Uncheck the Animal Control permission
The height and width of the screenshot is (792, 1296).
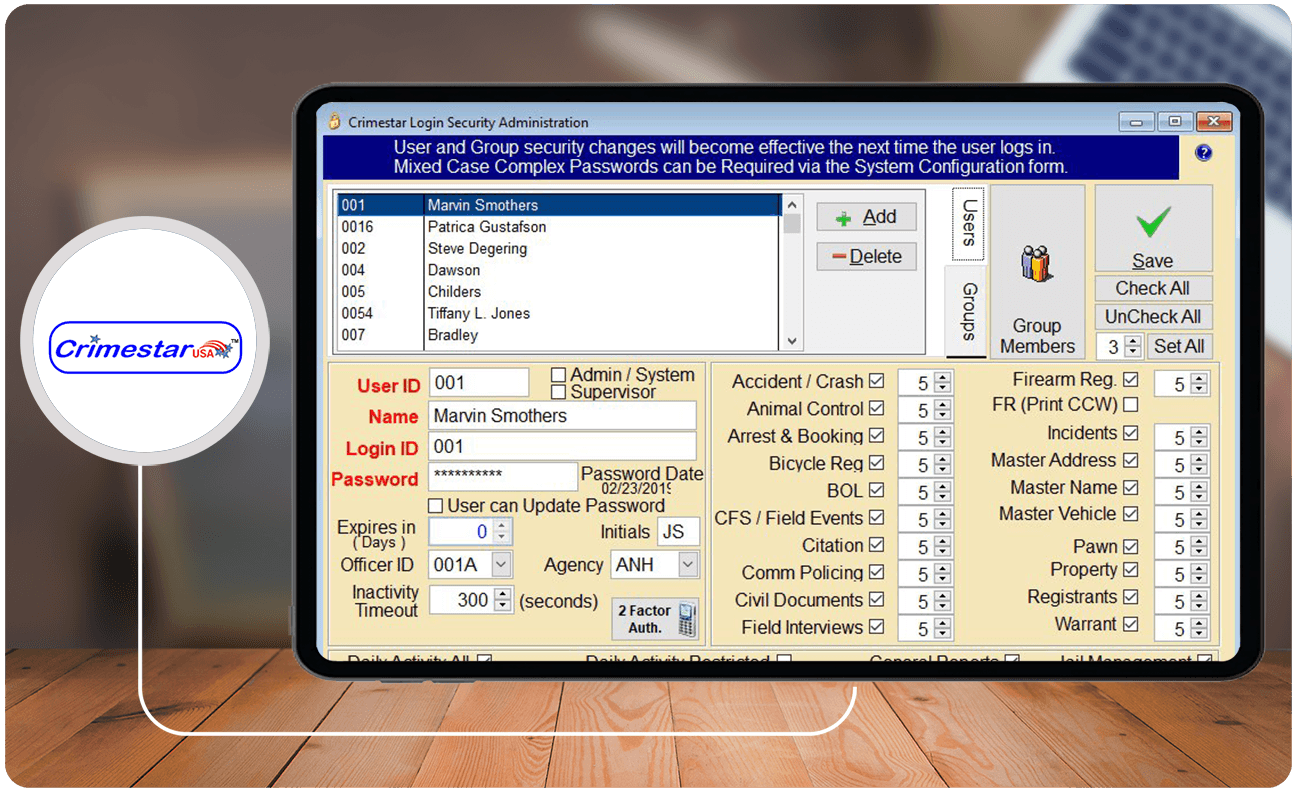pos(877,408)
